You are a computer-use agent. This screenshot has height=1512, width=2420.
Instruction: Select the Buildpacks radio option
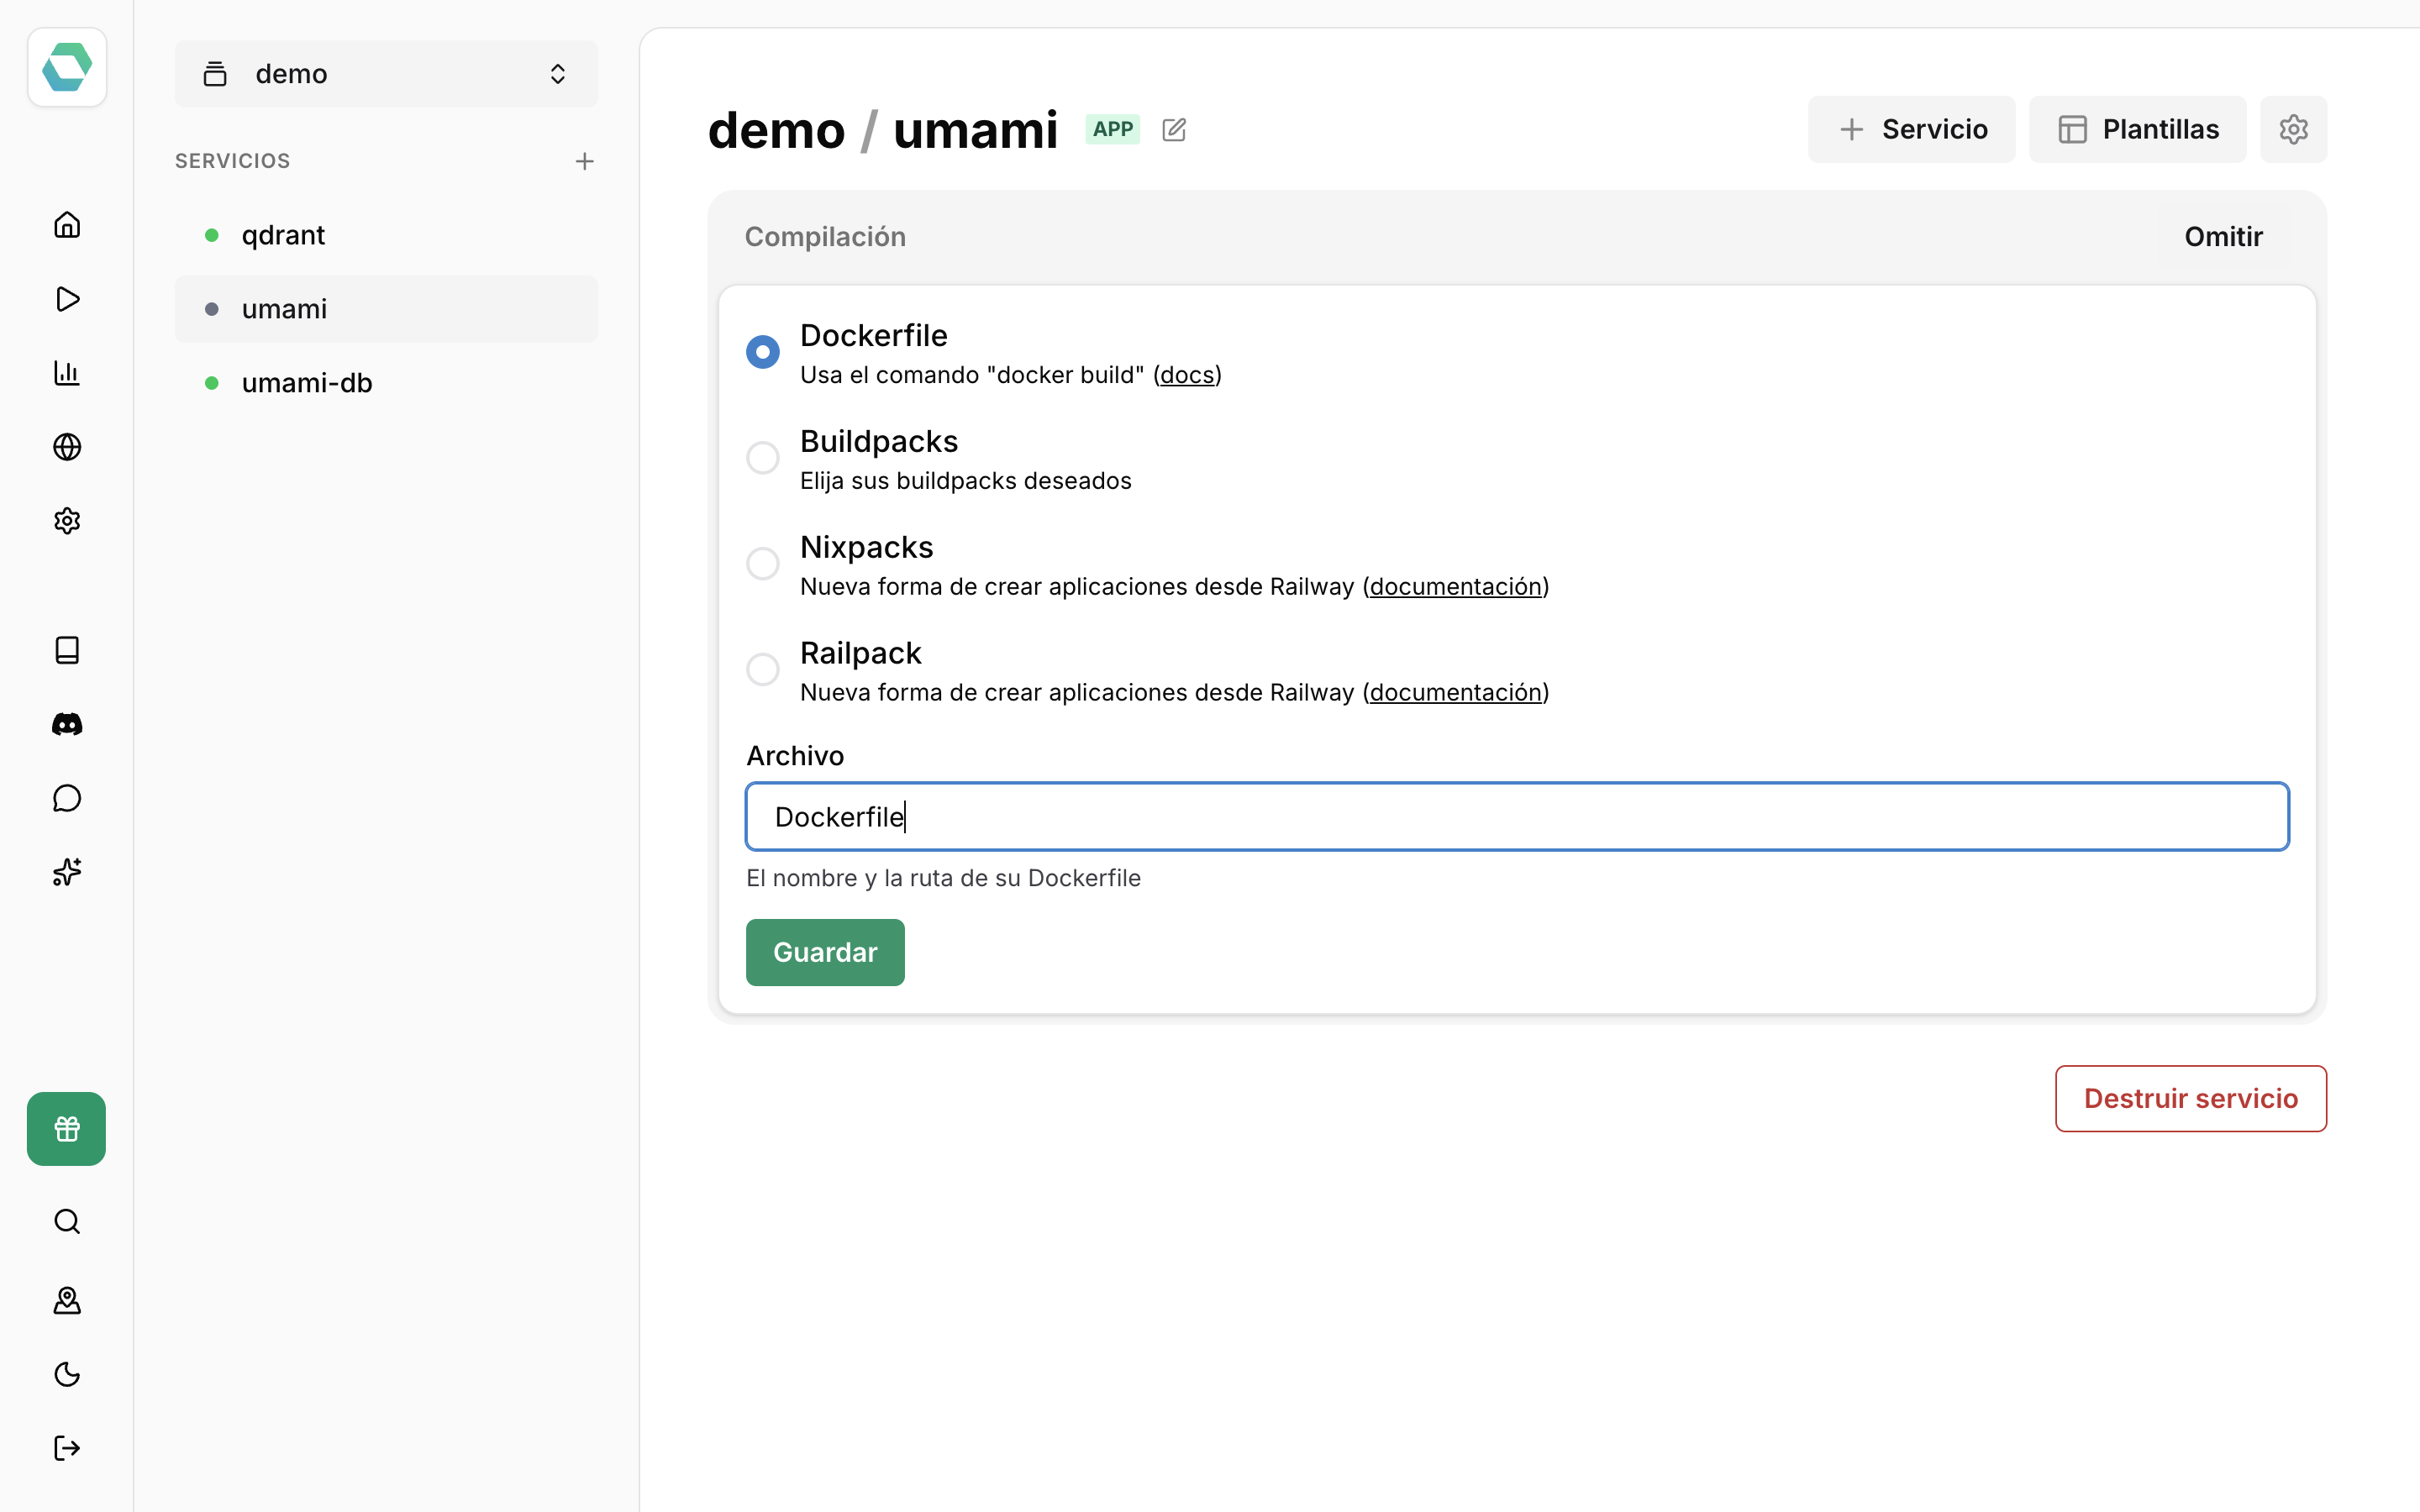click(763, 458)
